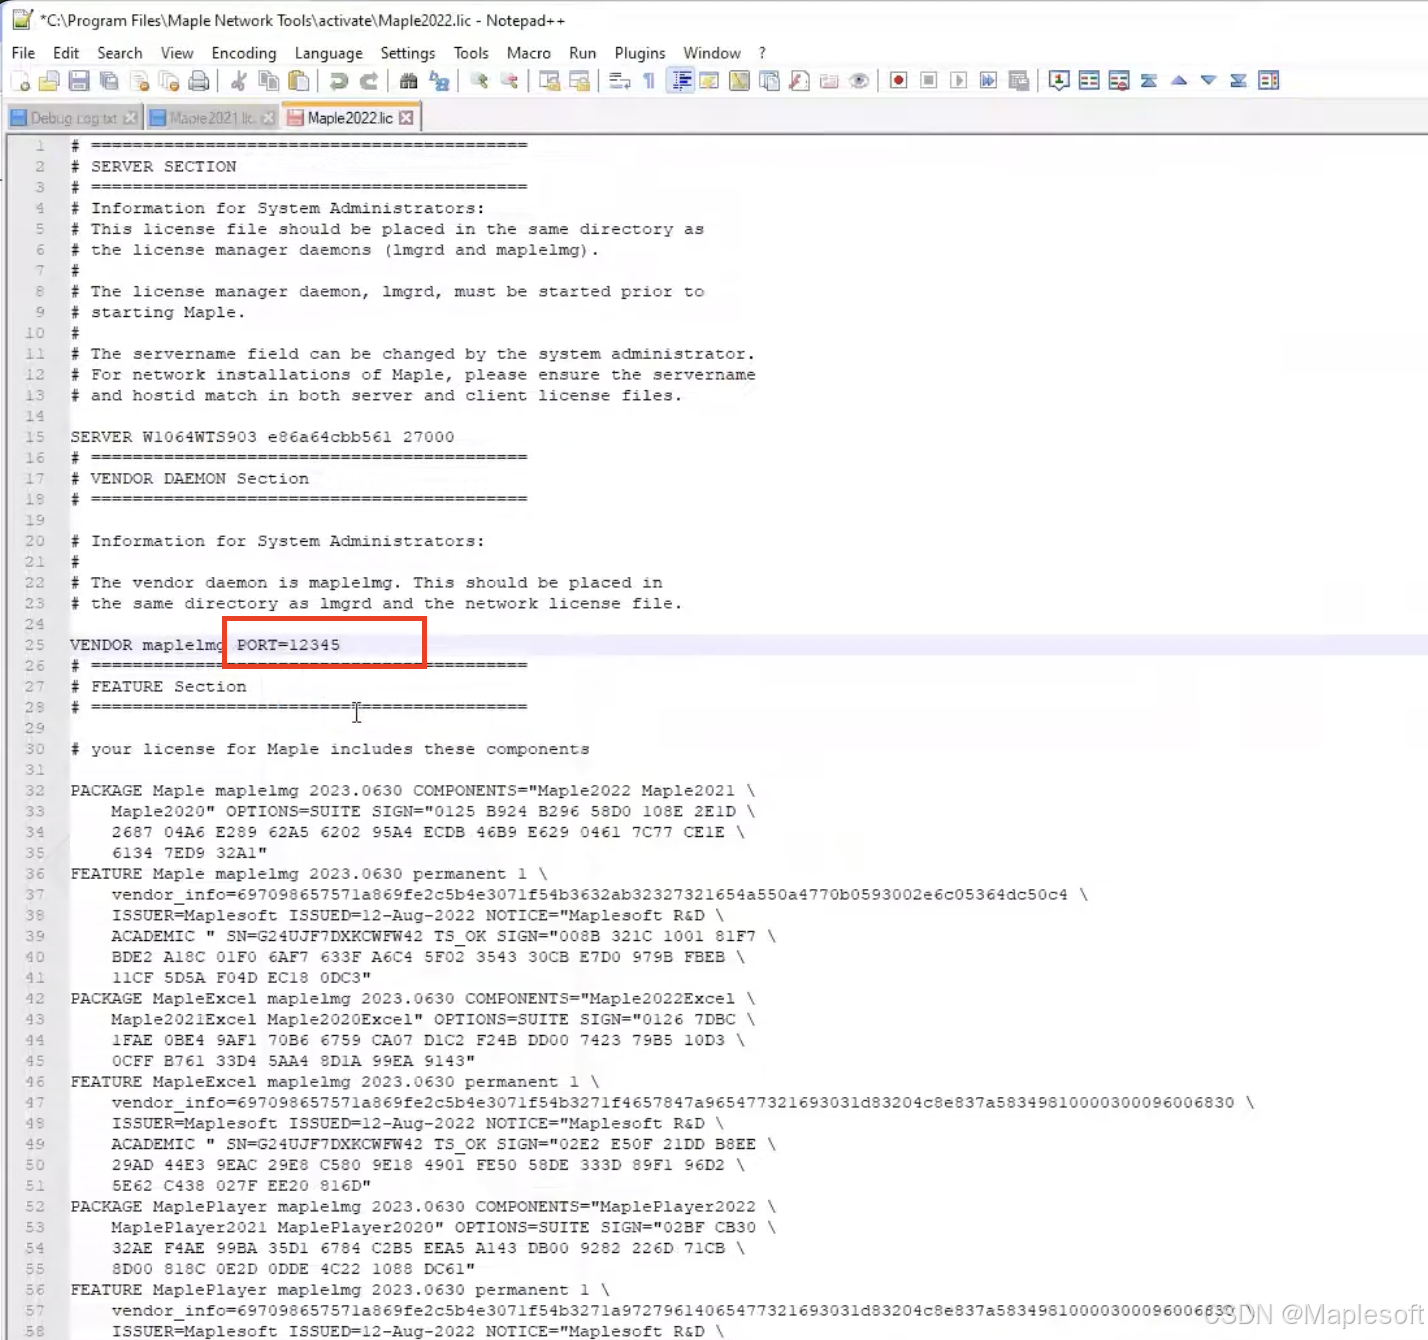The height and width of the screenshot is (1340, 1428).
Task: Switch to the Debug log.txt tab
Action: pos(73,118)
